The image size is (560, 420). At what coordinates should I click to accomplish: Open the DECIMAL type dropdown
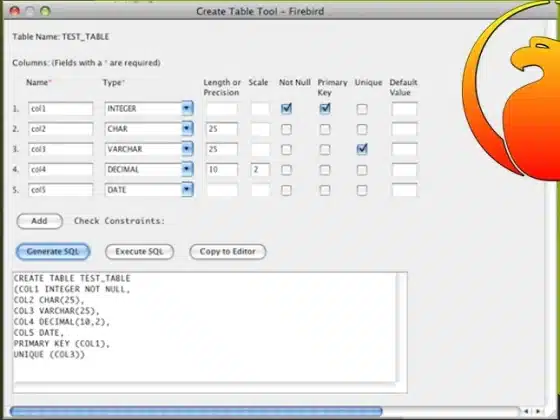pos(187,170)
